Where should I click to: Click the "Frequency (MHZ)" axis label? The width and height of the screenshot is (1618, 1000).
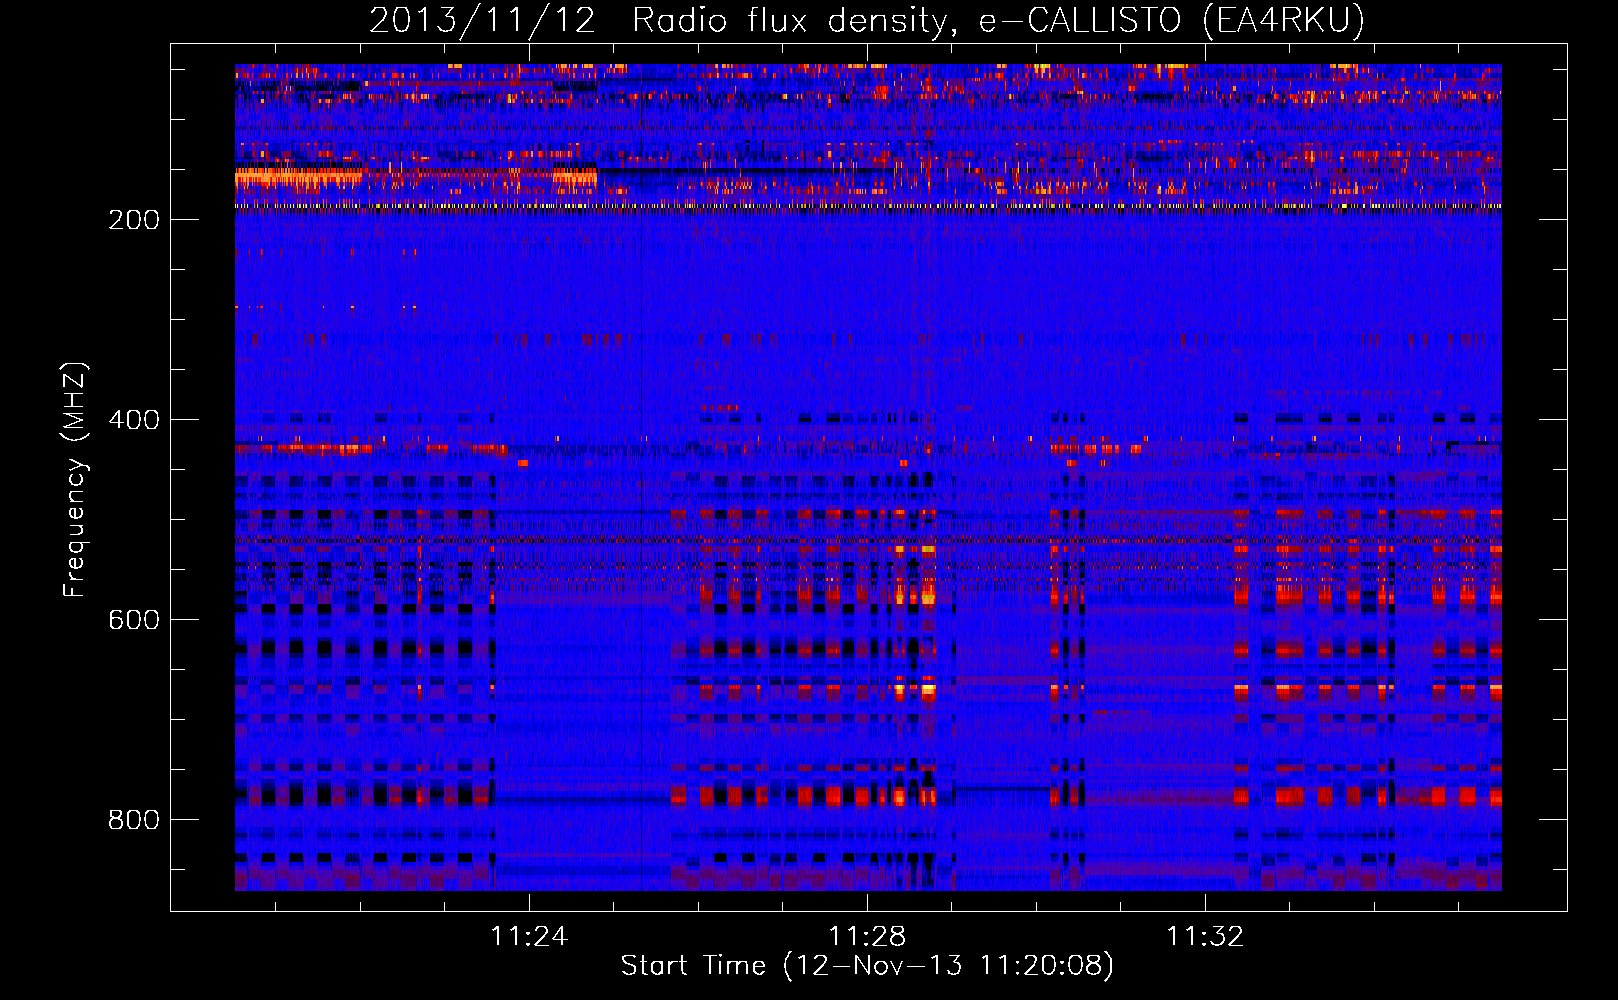[76, 480]
